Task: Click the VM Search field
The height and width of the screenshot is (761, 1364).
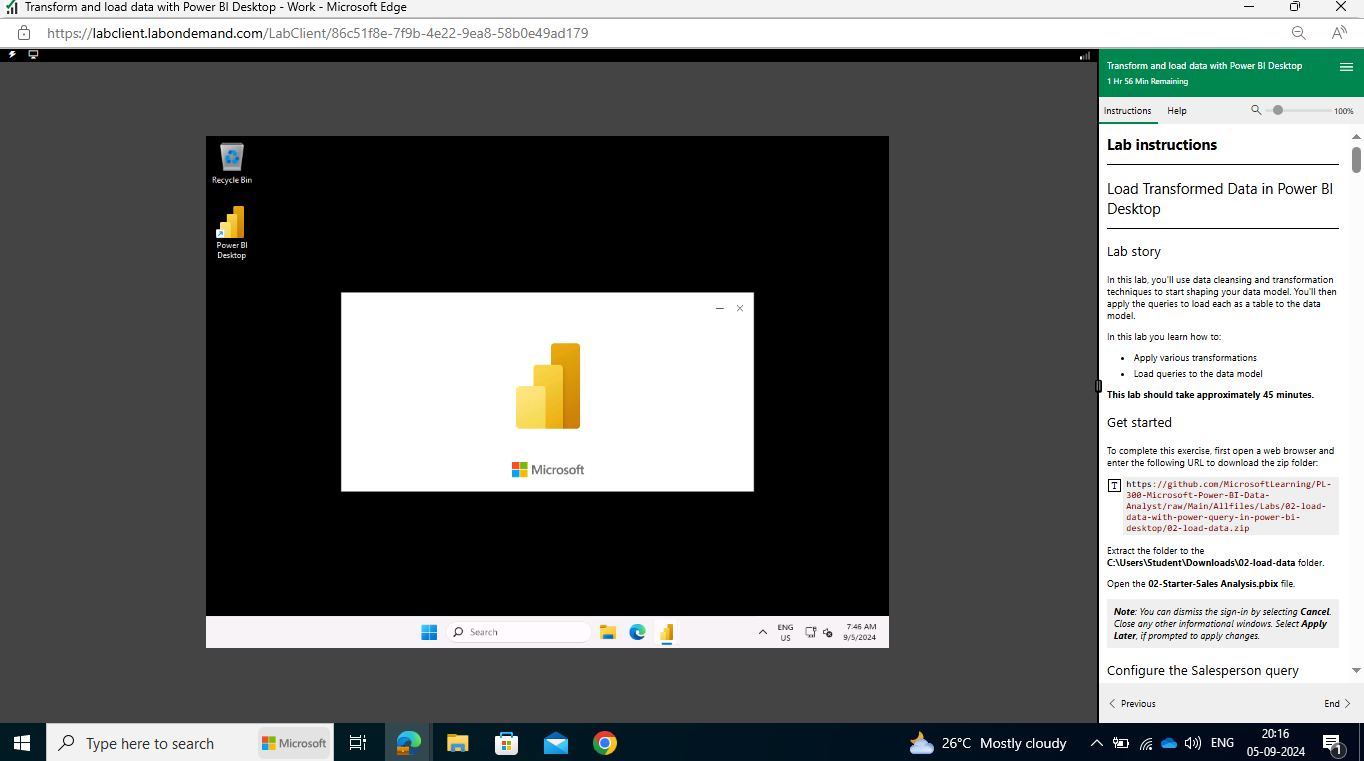Action: pyautogui.click(x=520, y=631)
